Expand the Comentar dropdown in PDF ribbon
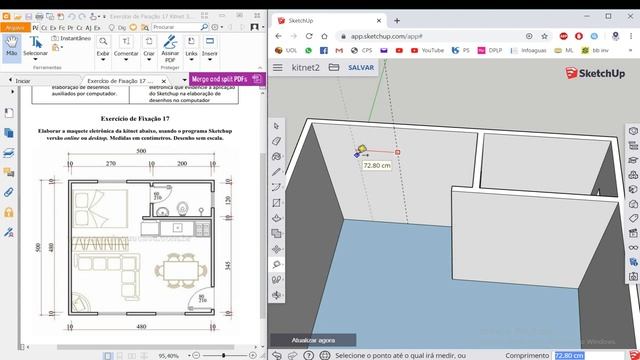640x360 pixels. (126, 60)
